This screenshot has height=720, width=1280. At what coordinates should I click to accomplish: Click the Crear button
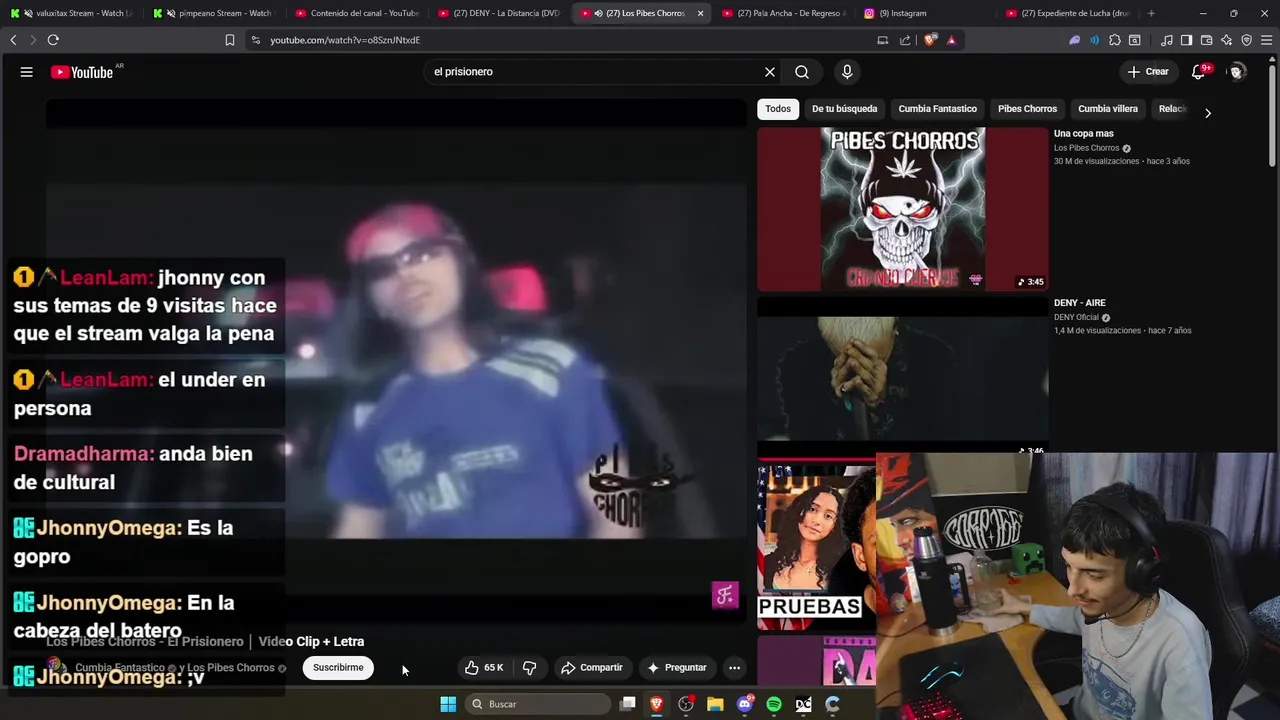1148,72
